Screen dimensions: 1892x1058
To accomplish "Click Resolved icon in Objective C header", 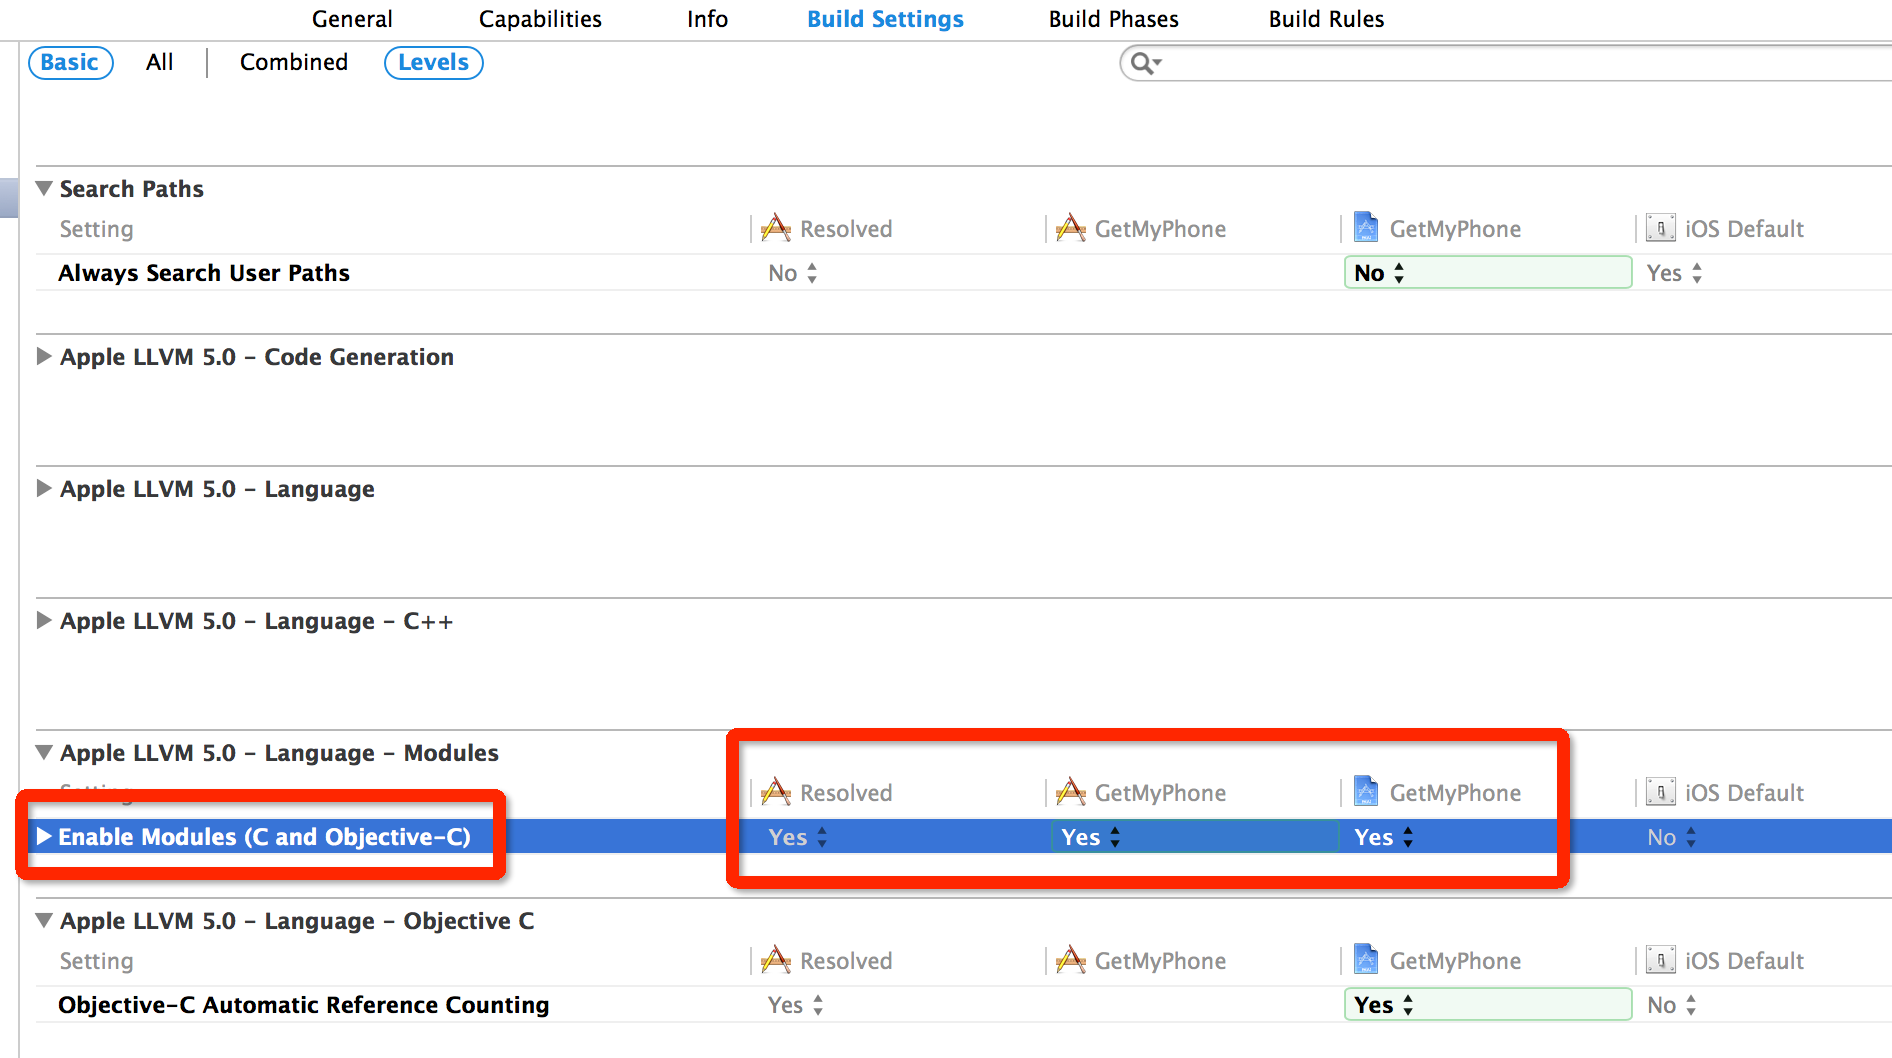I will coord(776,960).
